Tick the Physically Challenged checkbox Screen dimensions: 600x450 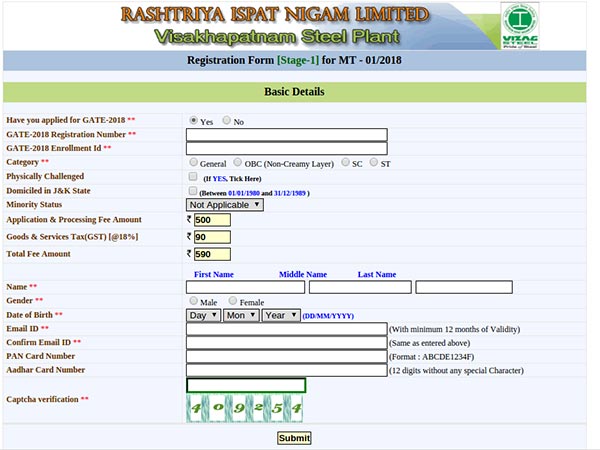pyautogui.click(x=193, y=176)
